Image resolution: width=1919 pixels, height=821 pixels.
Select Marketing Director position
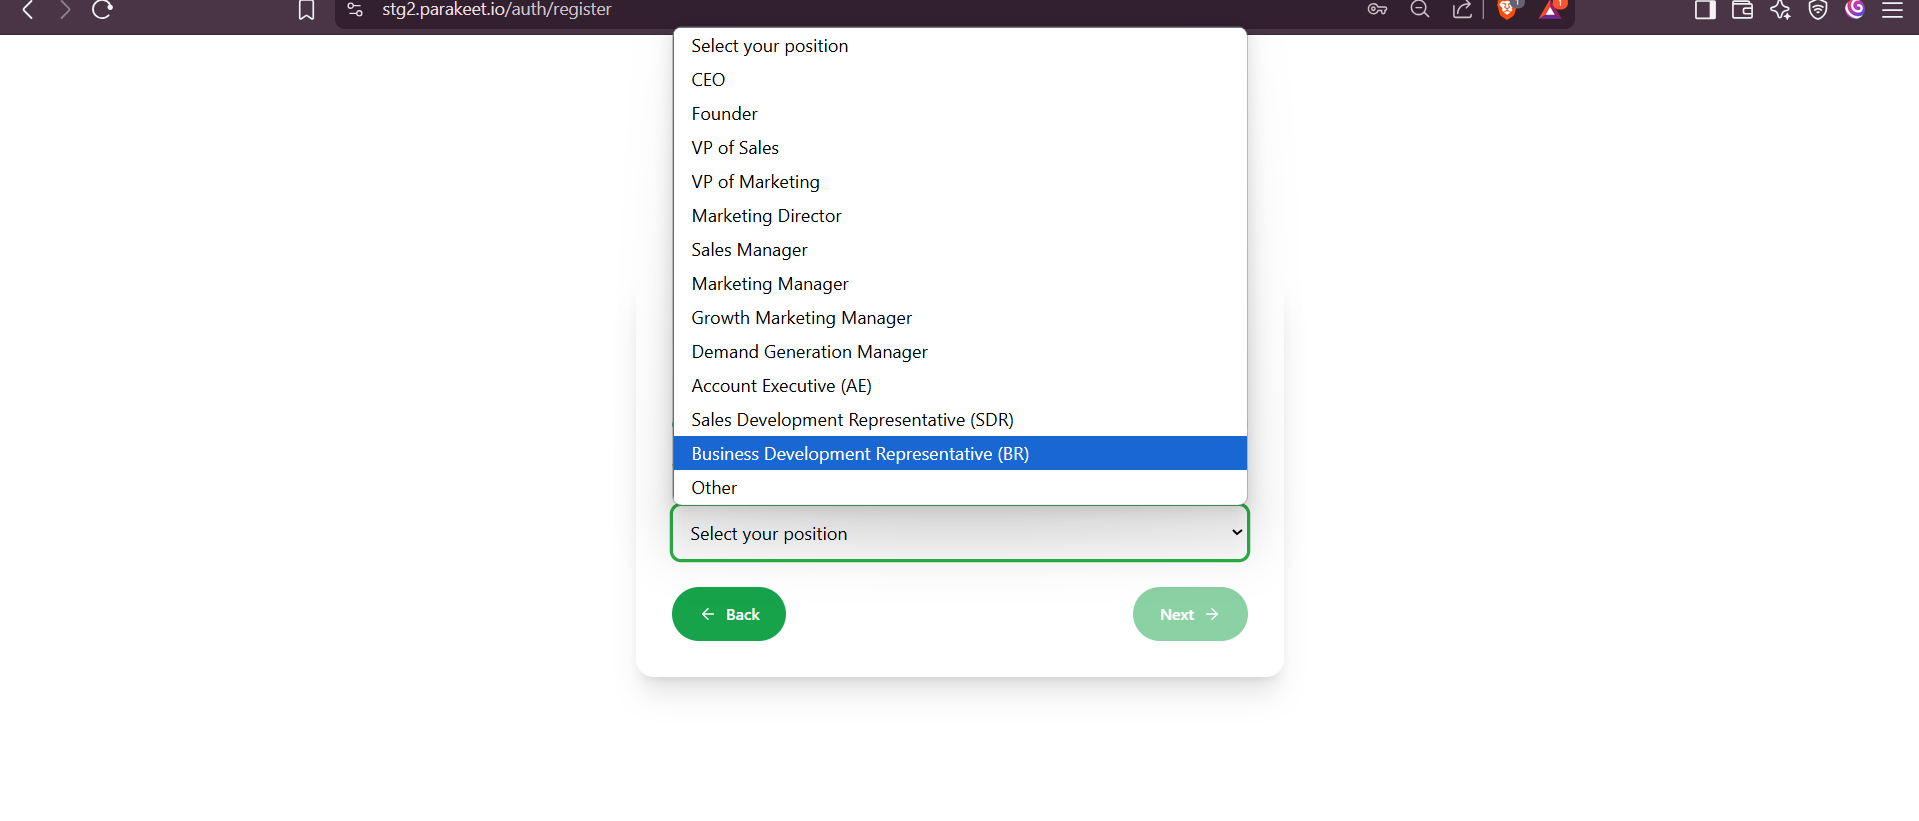pos(766,216)
